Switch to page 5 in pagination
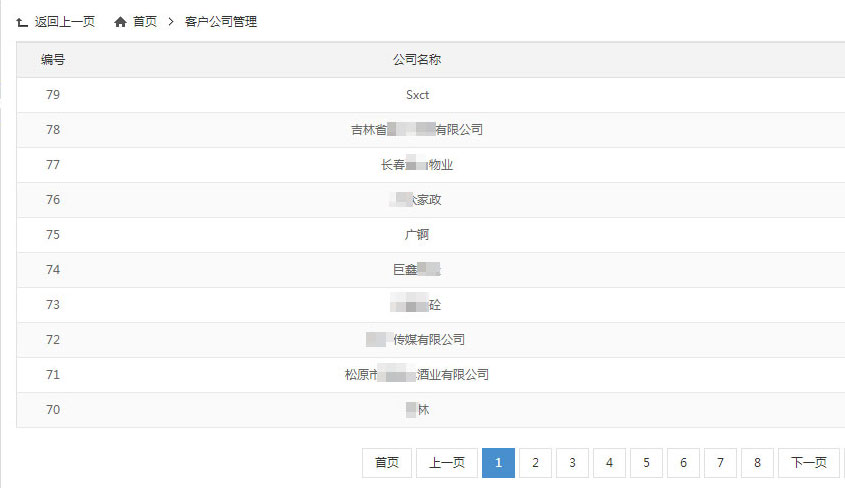Image resolution: width=845 pixels, height=488 pixels. [646, 462]
